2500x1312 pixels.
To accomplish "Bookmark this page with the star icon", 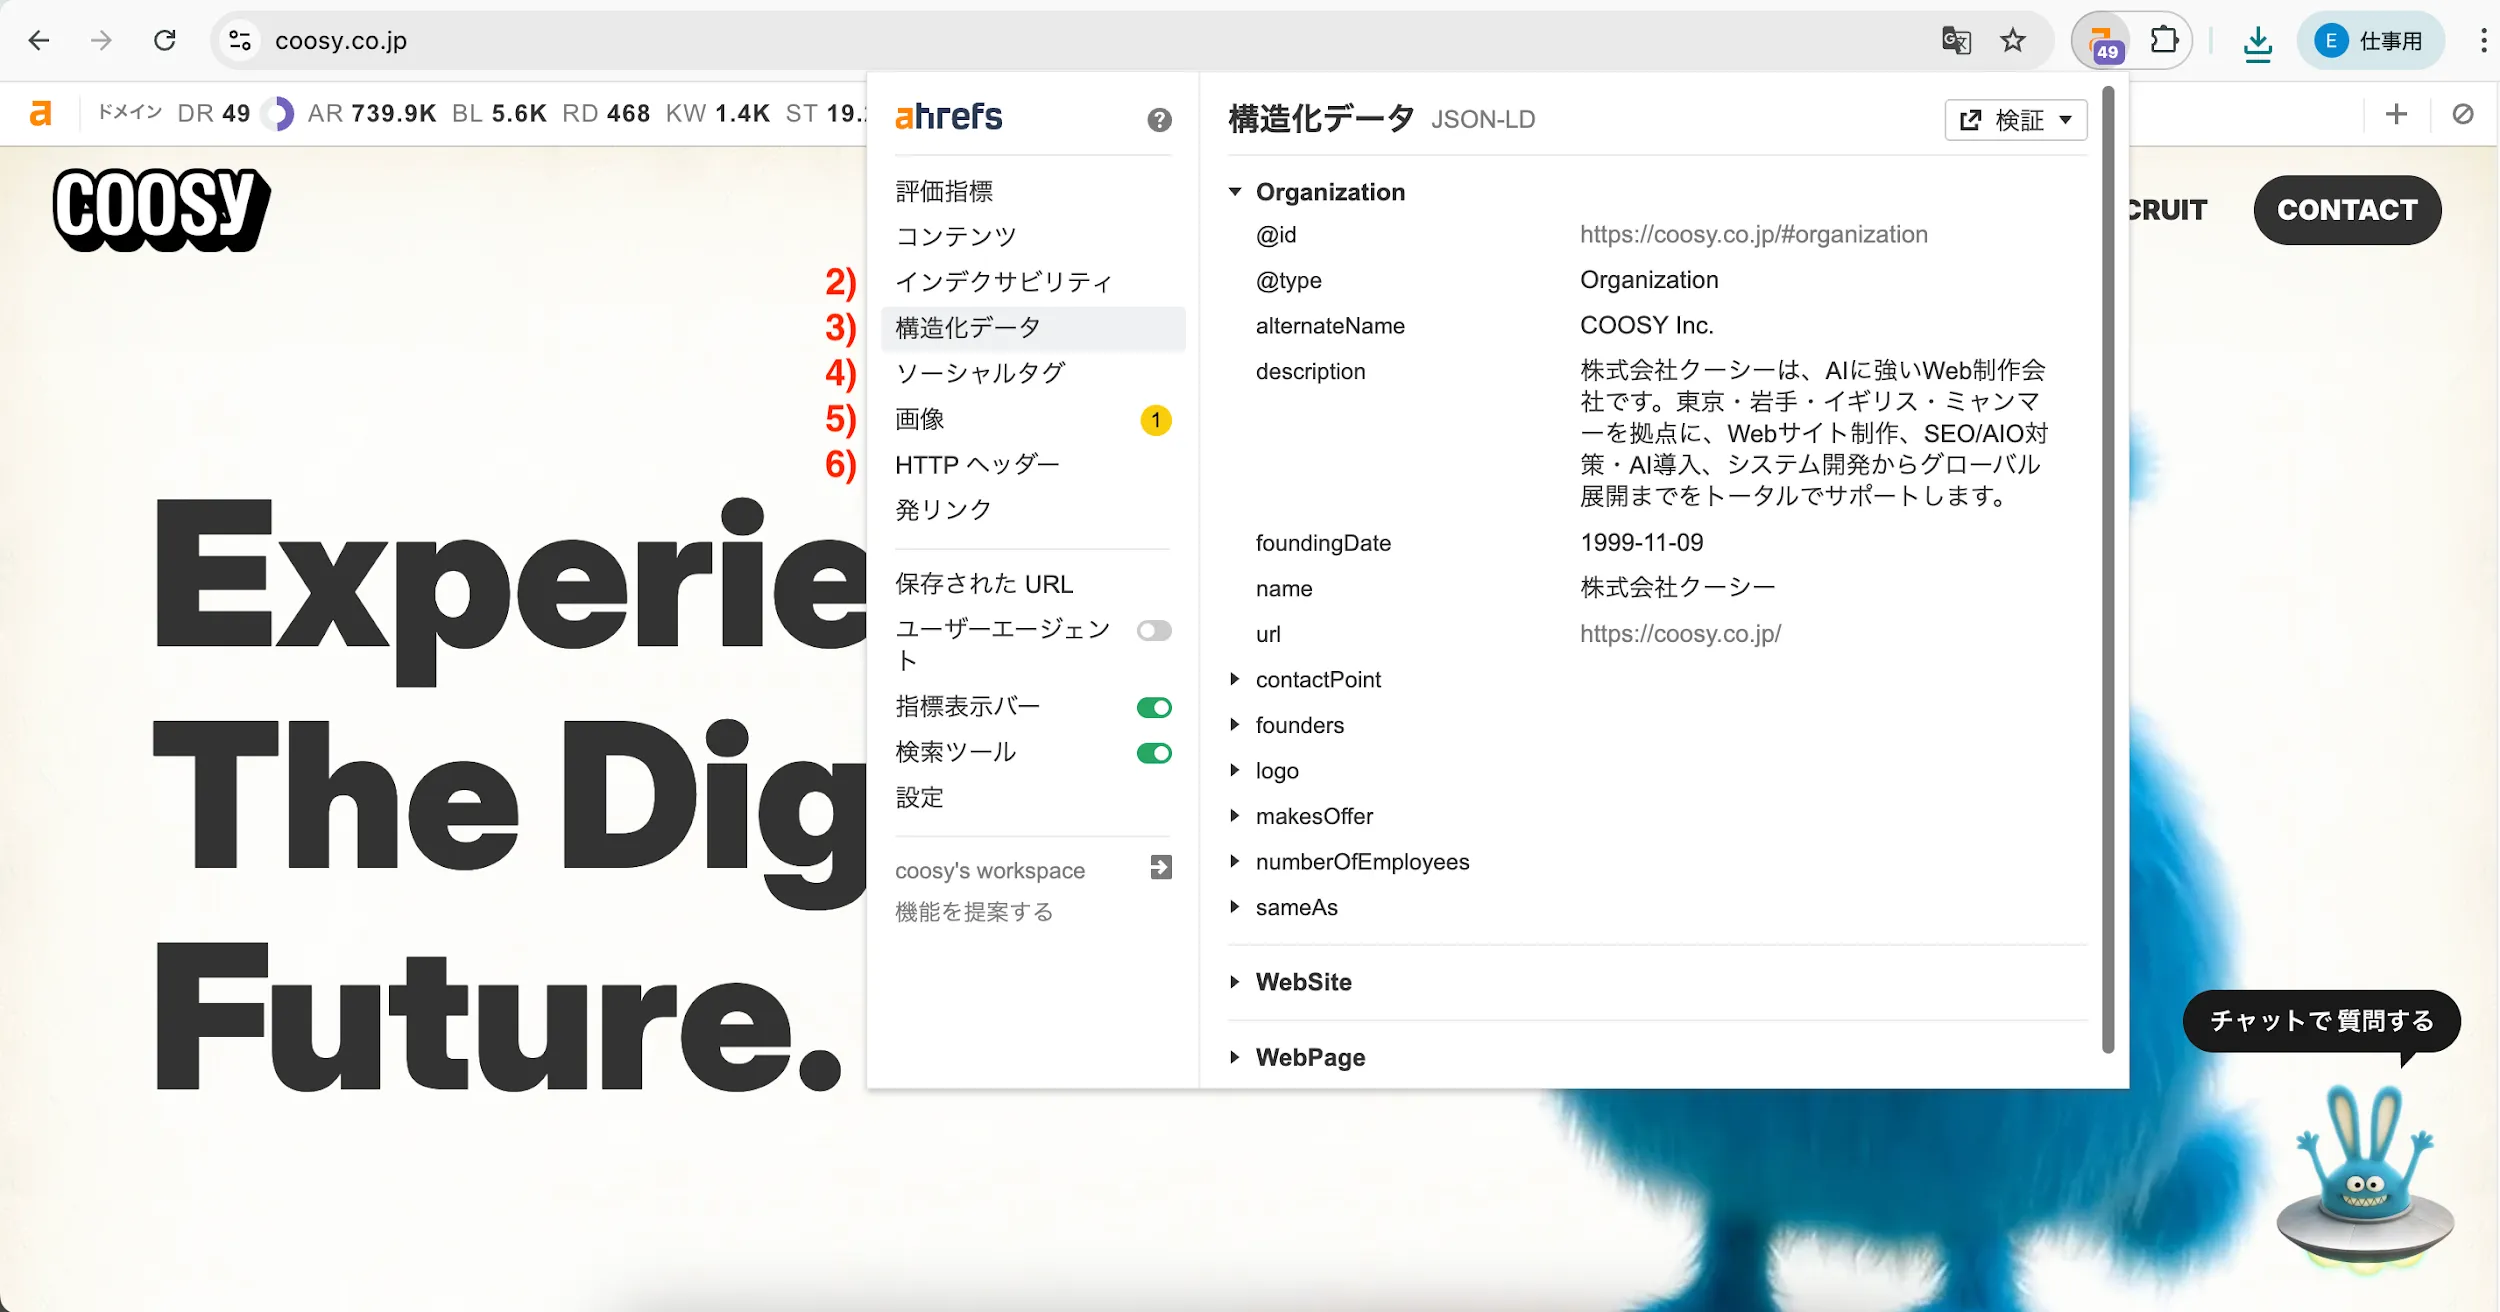I will (2012, 41).
